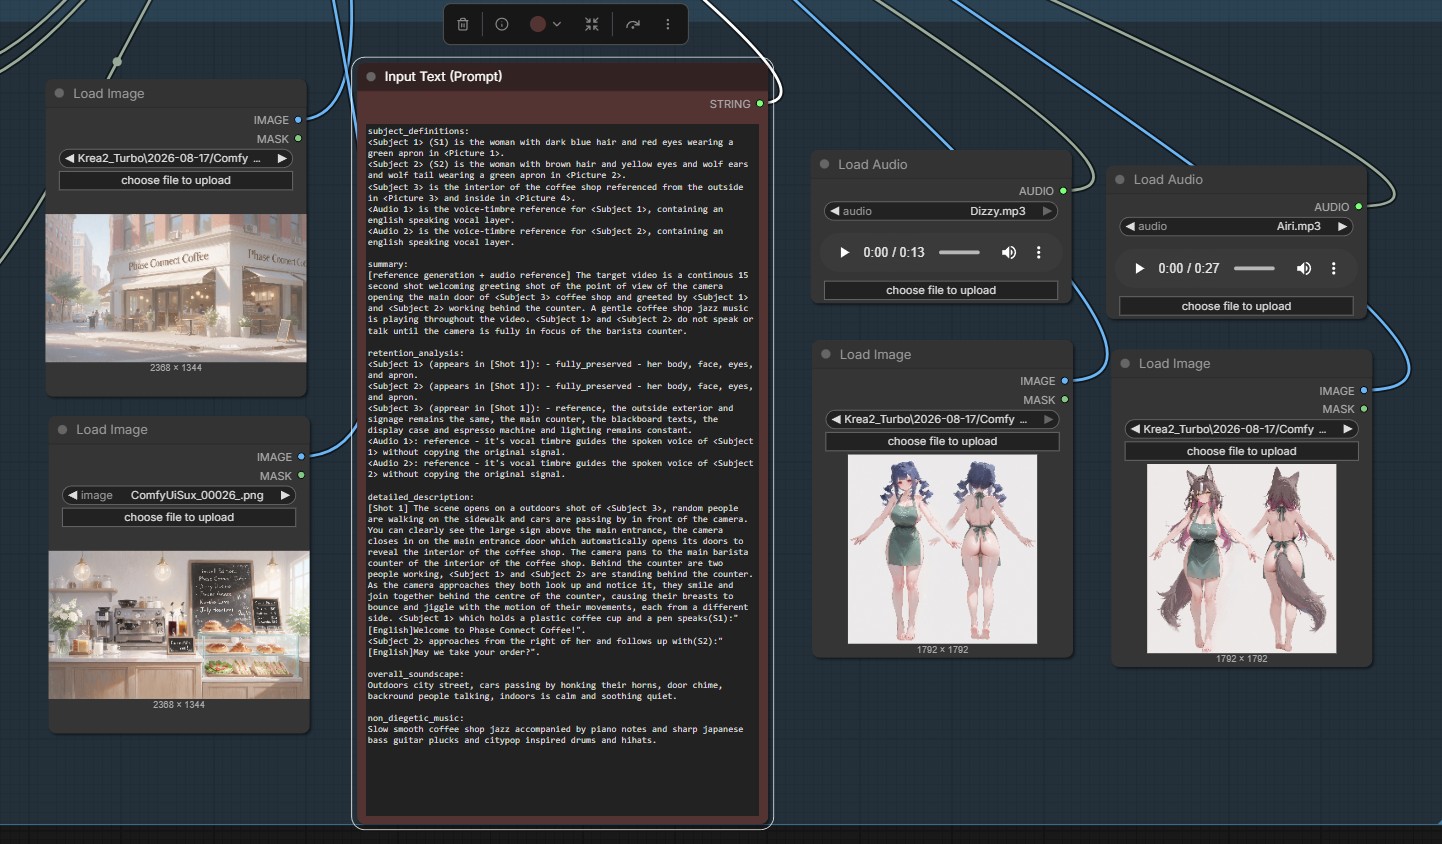Previous image arrow in blue-haired character node

(836, 419)
